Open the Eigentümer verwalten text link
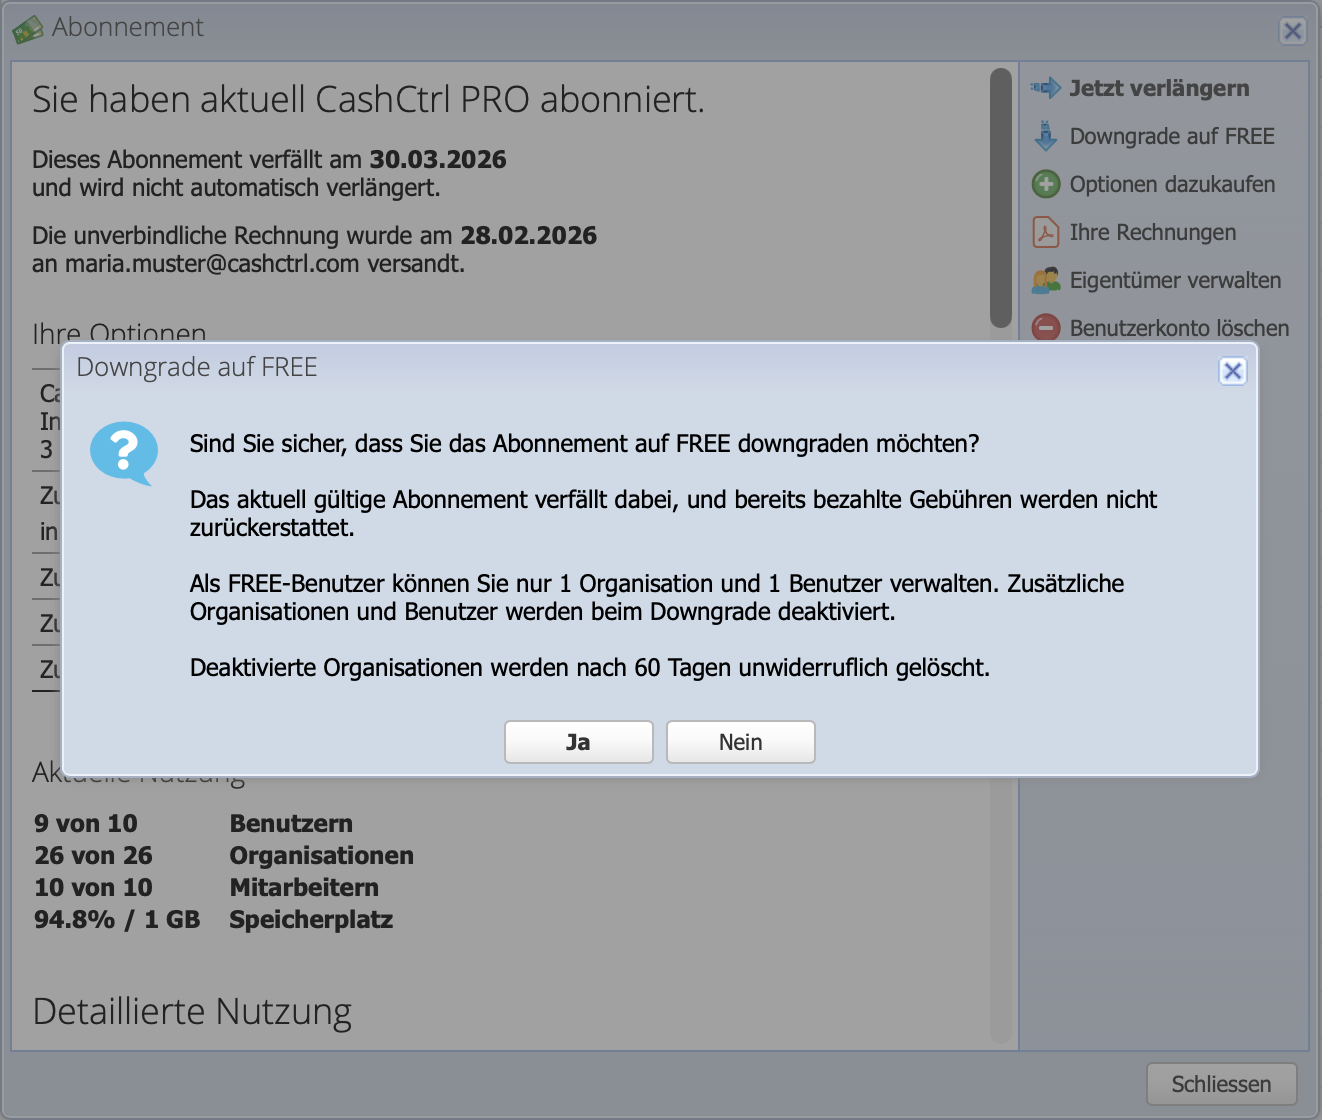This screenshot has width=1322, height=1120. (x=1175, y=280)
